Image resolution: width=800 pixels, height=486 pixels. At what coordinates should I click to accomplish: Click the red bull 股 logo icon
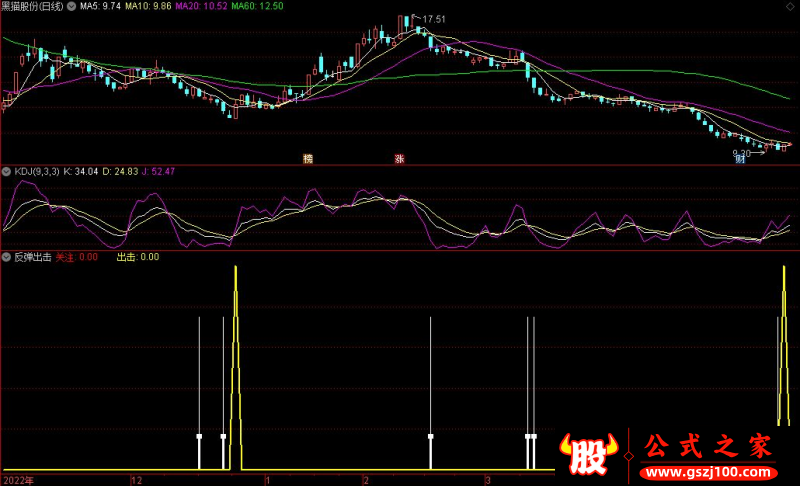pyautogui.click(x=590, y=455)
